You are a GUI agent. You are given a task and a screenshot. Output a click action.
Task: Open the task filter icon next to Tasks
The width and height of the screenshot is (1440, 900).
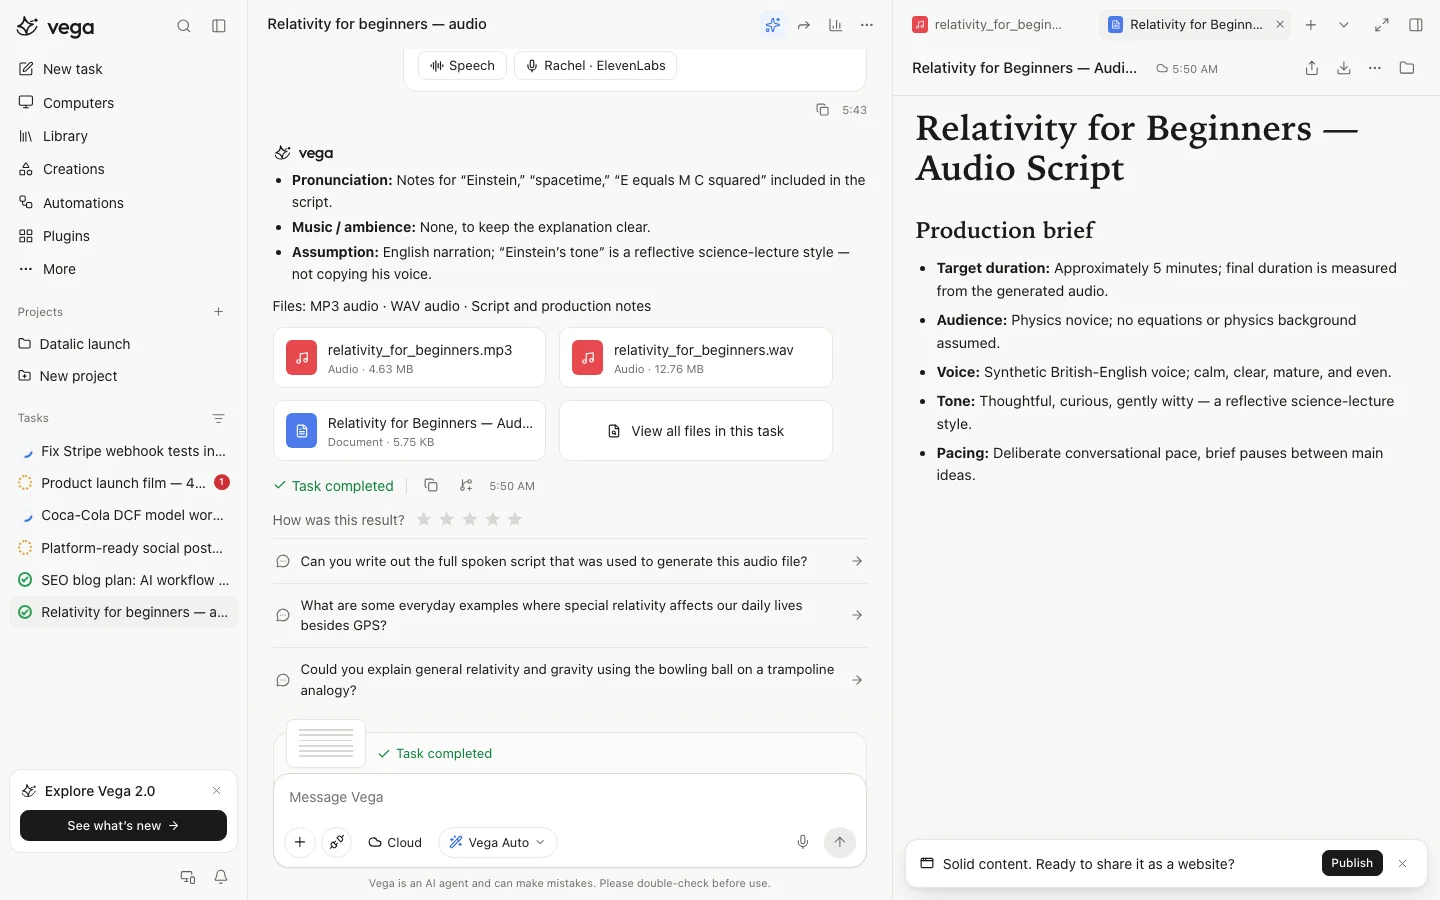218,418
